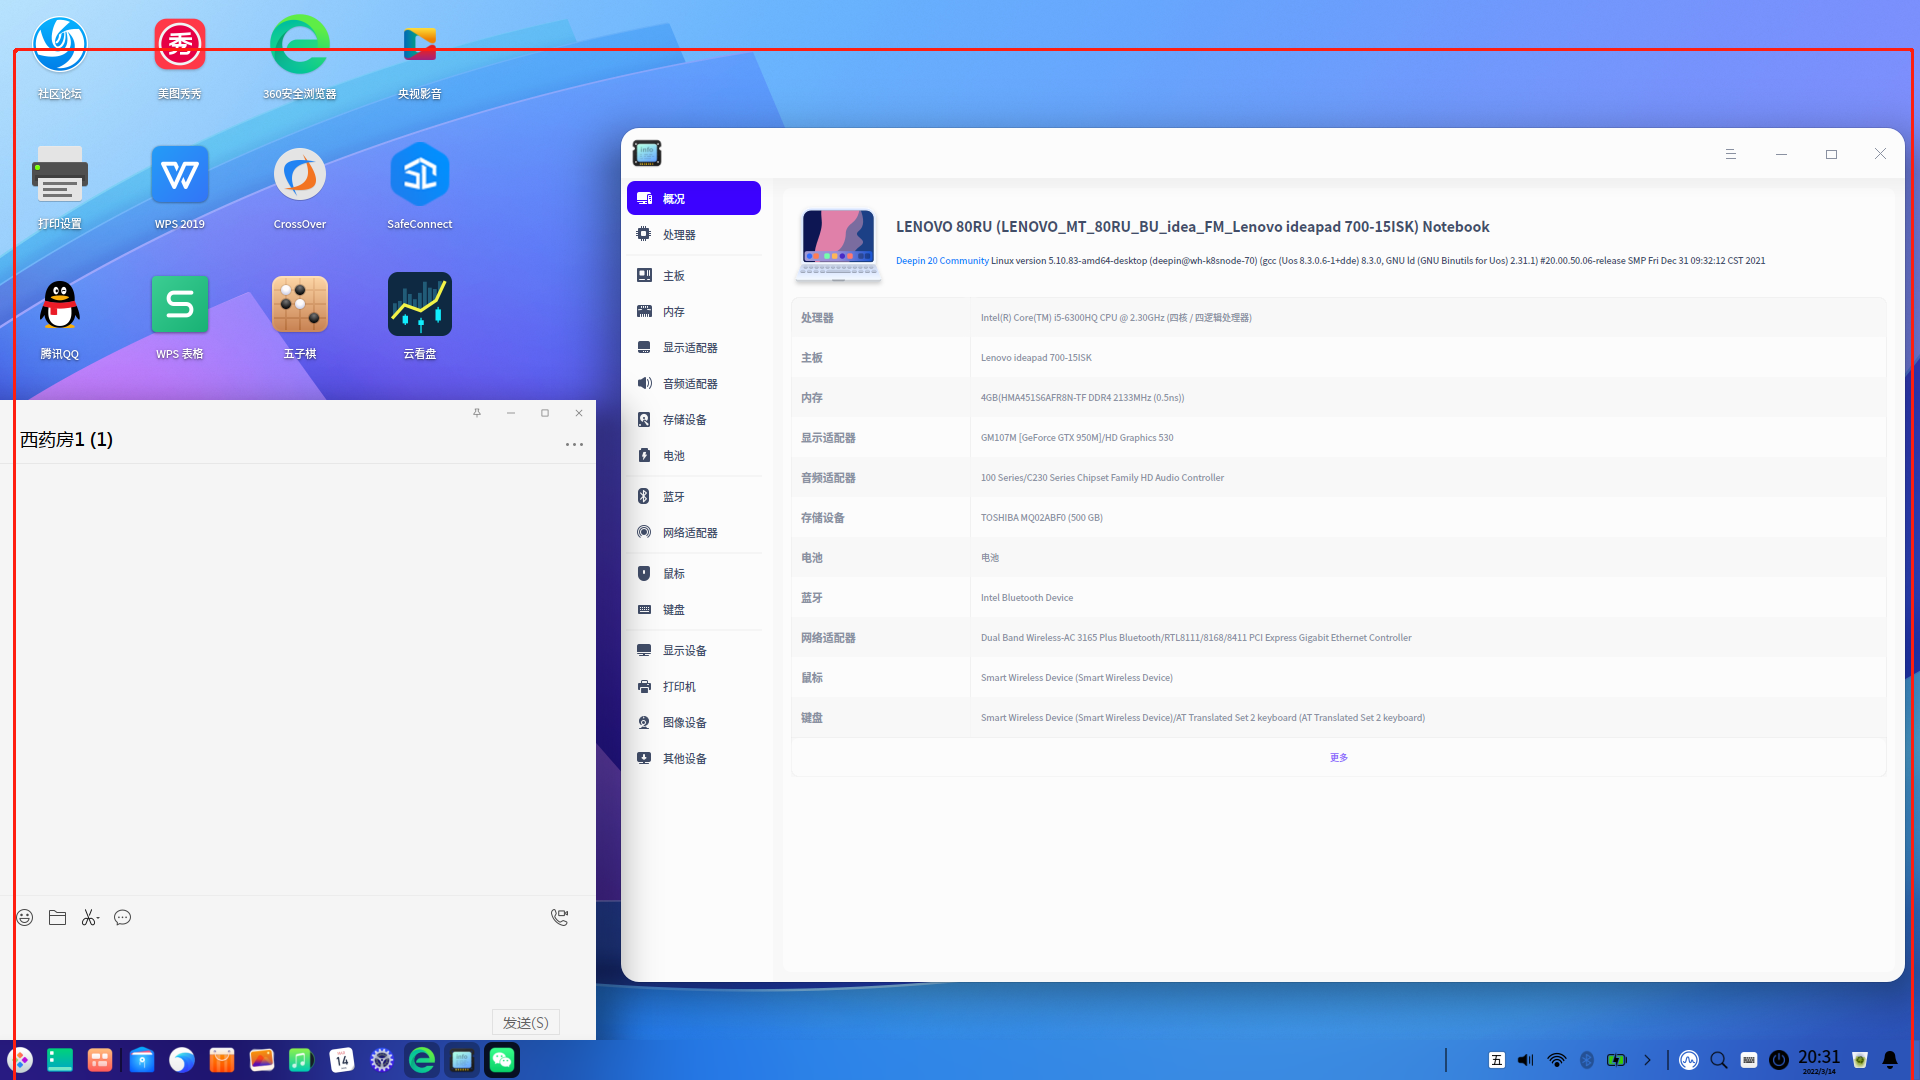Open WeChat from the taskbar

[502, 1060]
